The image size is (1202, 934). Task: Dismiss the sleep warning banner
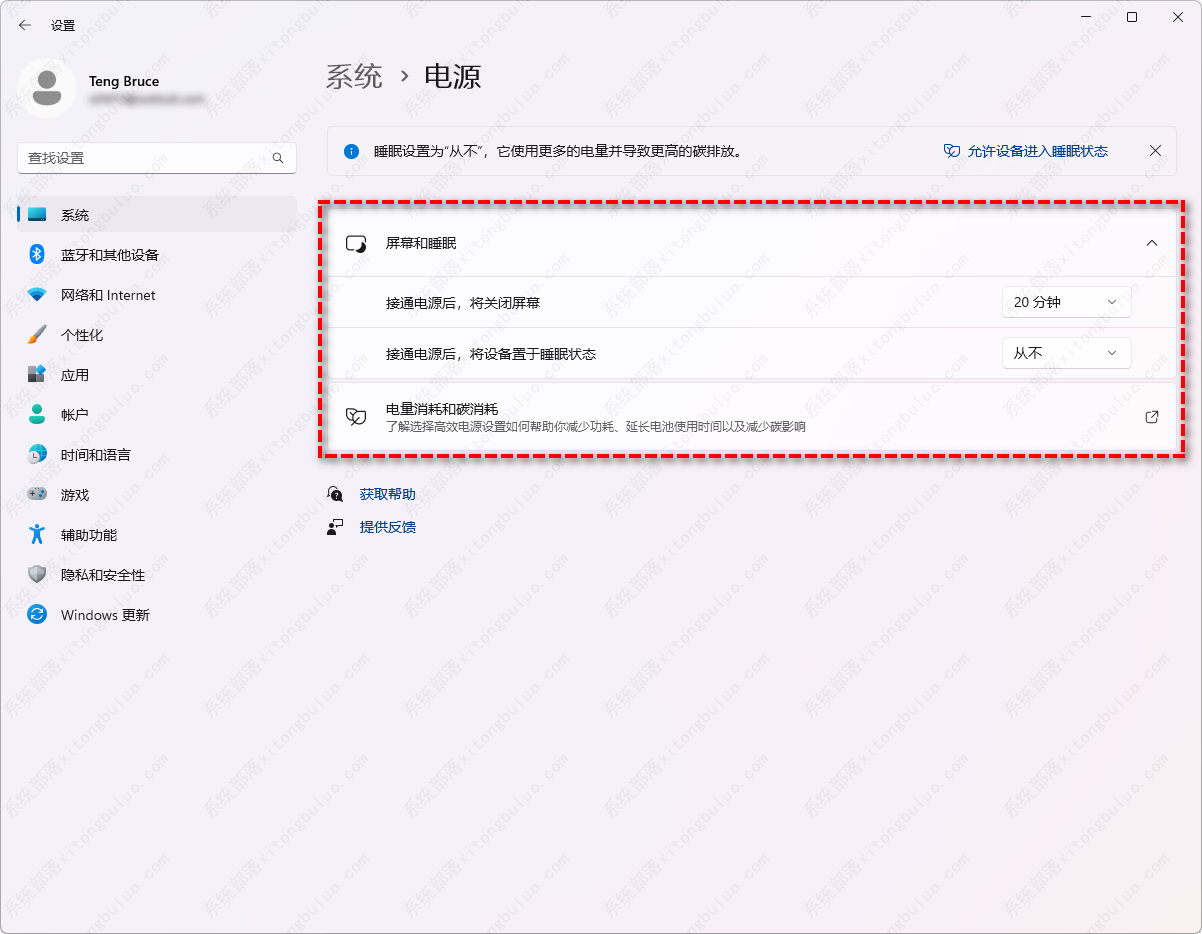1155,151
